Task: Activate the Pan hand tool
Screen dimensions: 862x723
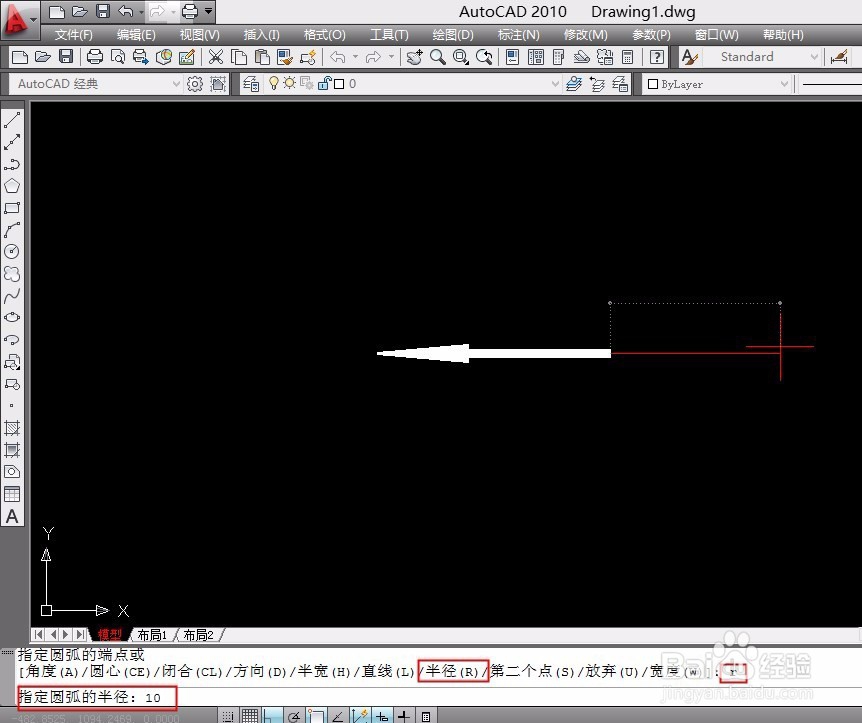Action: coord(414,57)
